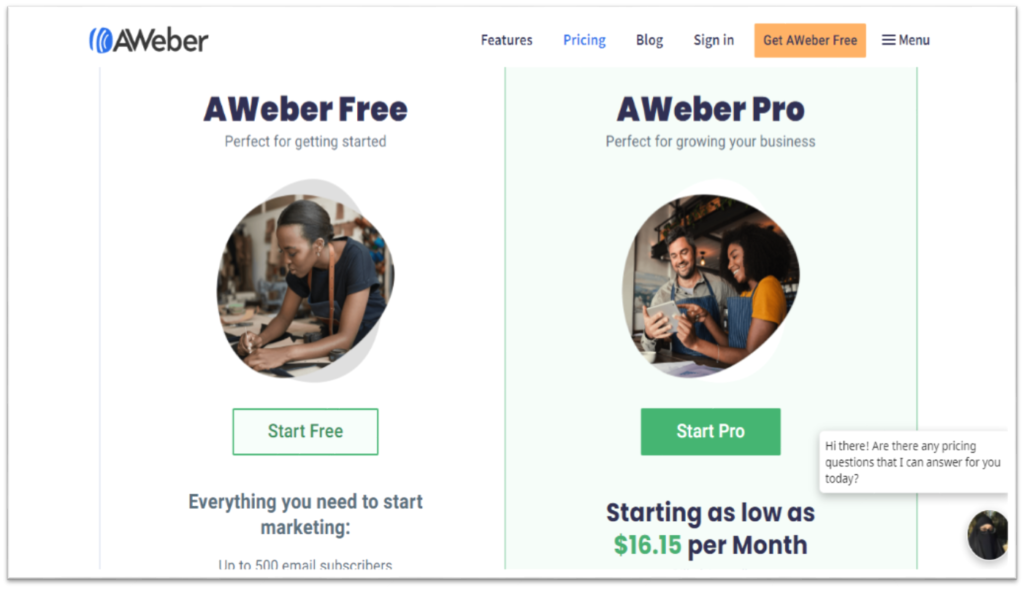Click the Start Free button

305,432
